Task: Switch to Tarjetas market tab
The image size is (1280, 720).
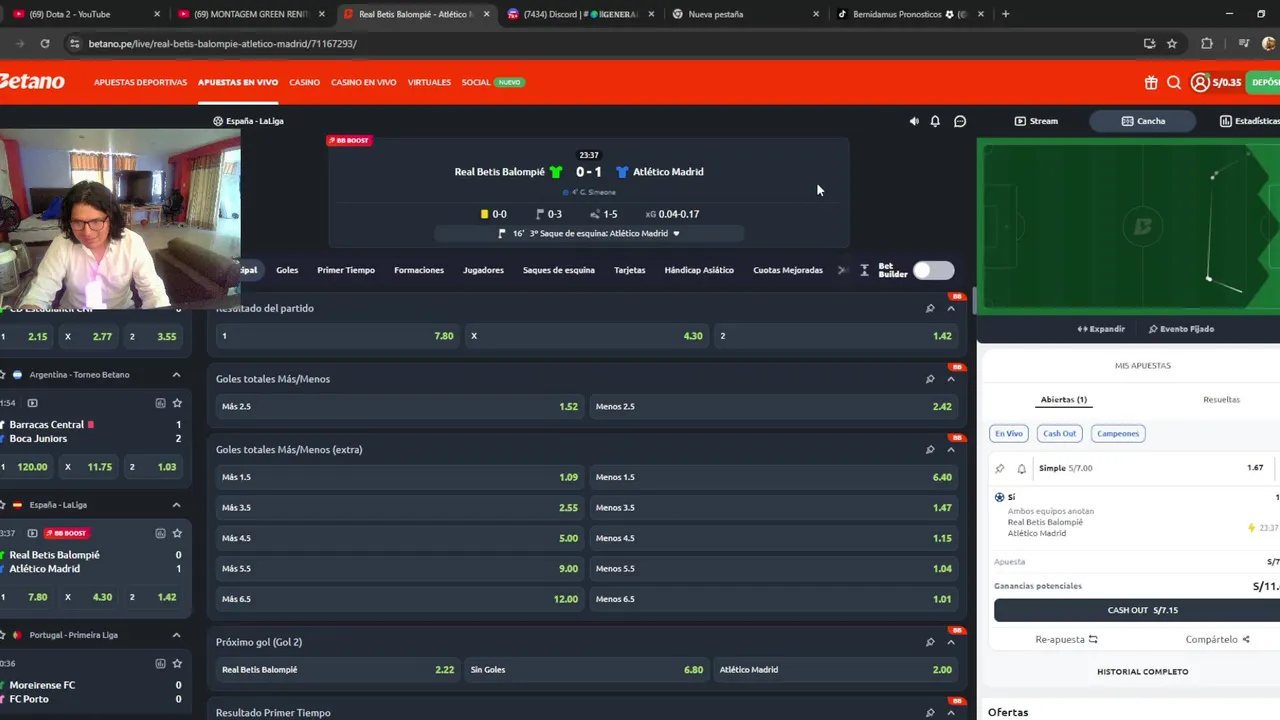Action: [630, 270]
